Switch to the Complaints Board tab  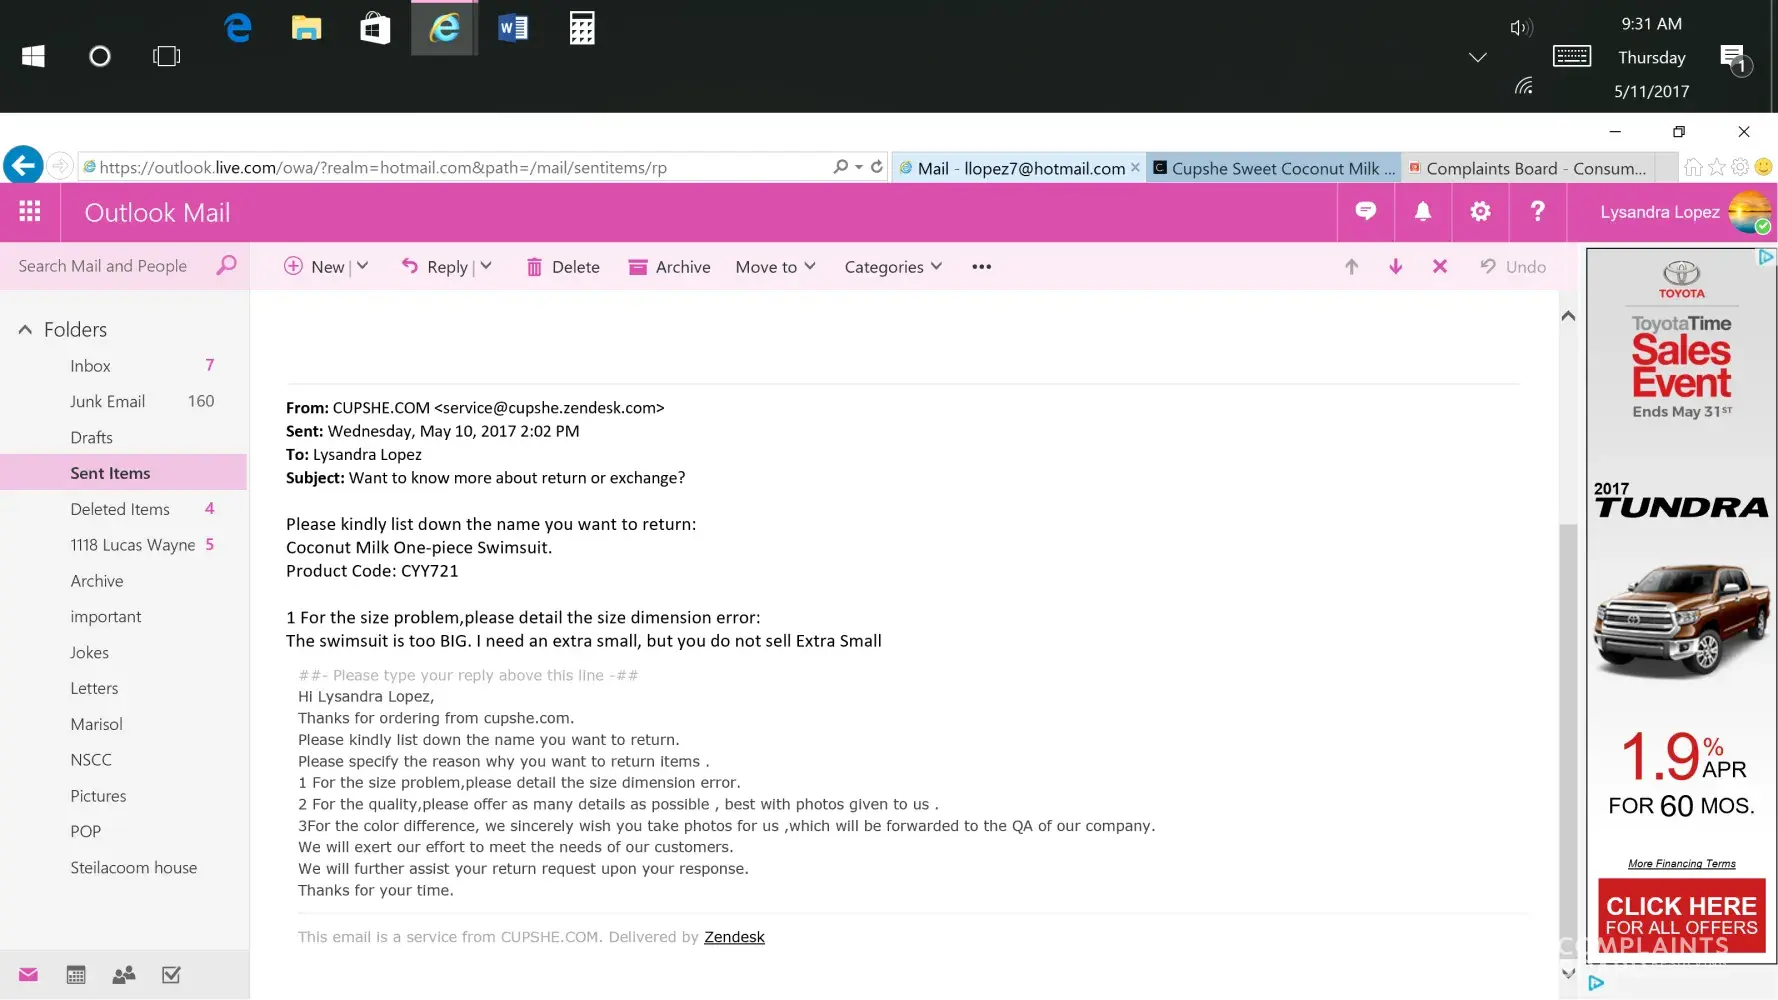(1527, 168)
